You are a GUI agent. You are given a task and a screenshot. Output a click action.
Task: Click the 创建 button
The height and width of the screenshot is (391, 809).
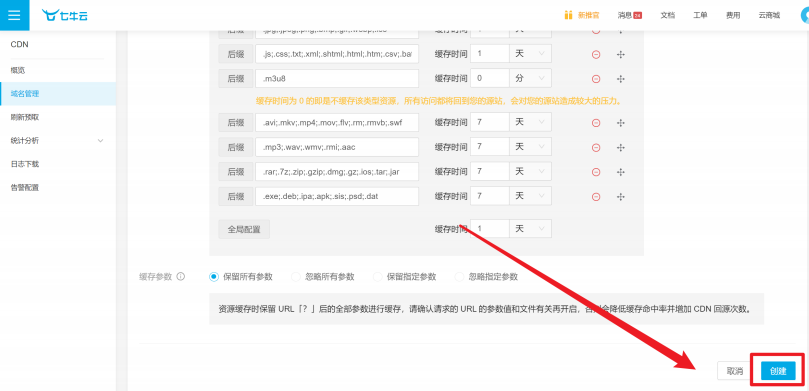click(x=778, y=371)
